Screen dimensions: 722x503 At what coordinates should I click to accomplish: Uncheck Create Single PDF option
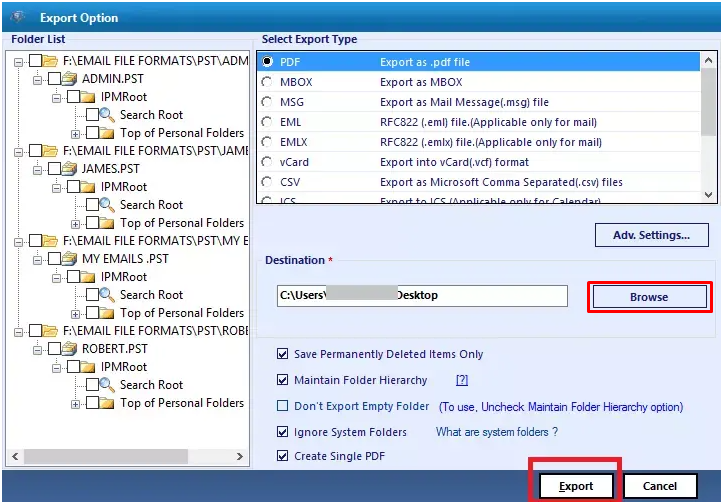click(x=282, y=456)
